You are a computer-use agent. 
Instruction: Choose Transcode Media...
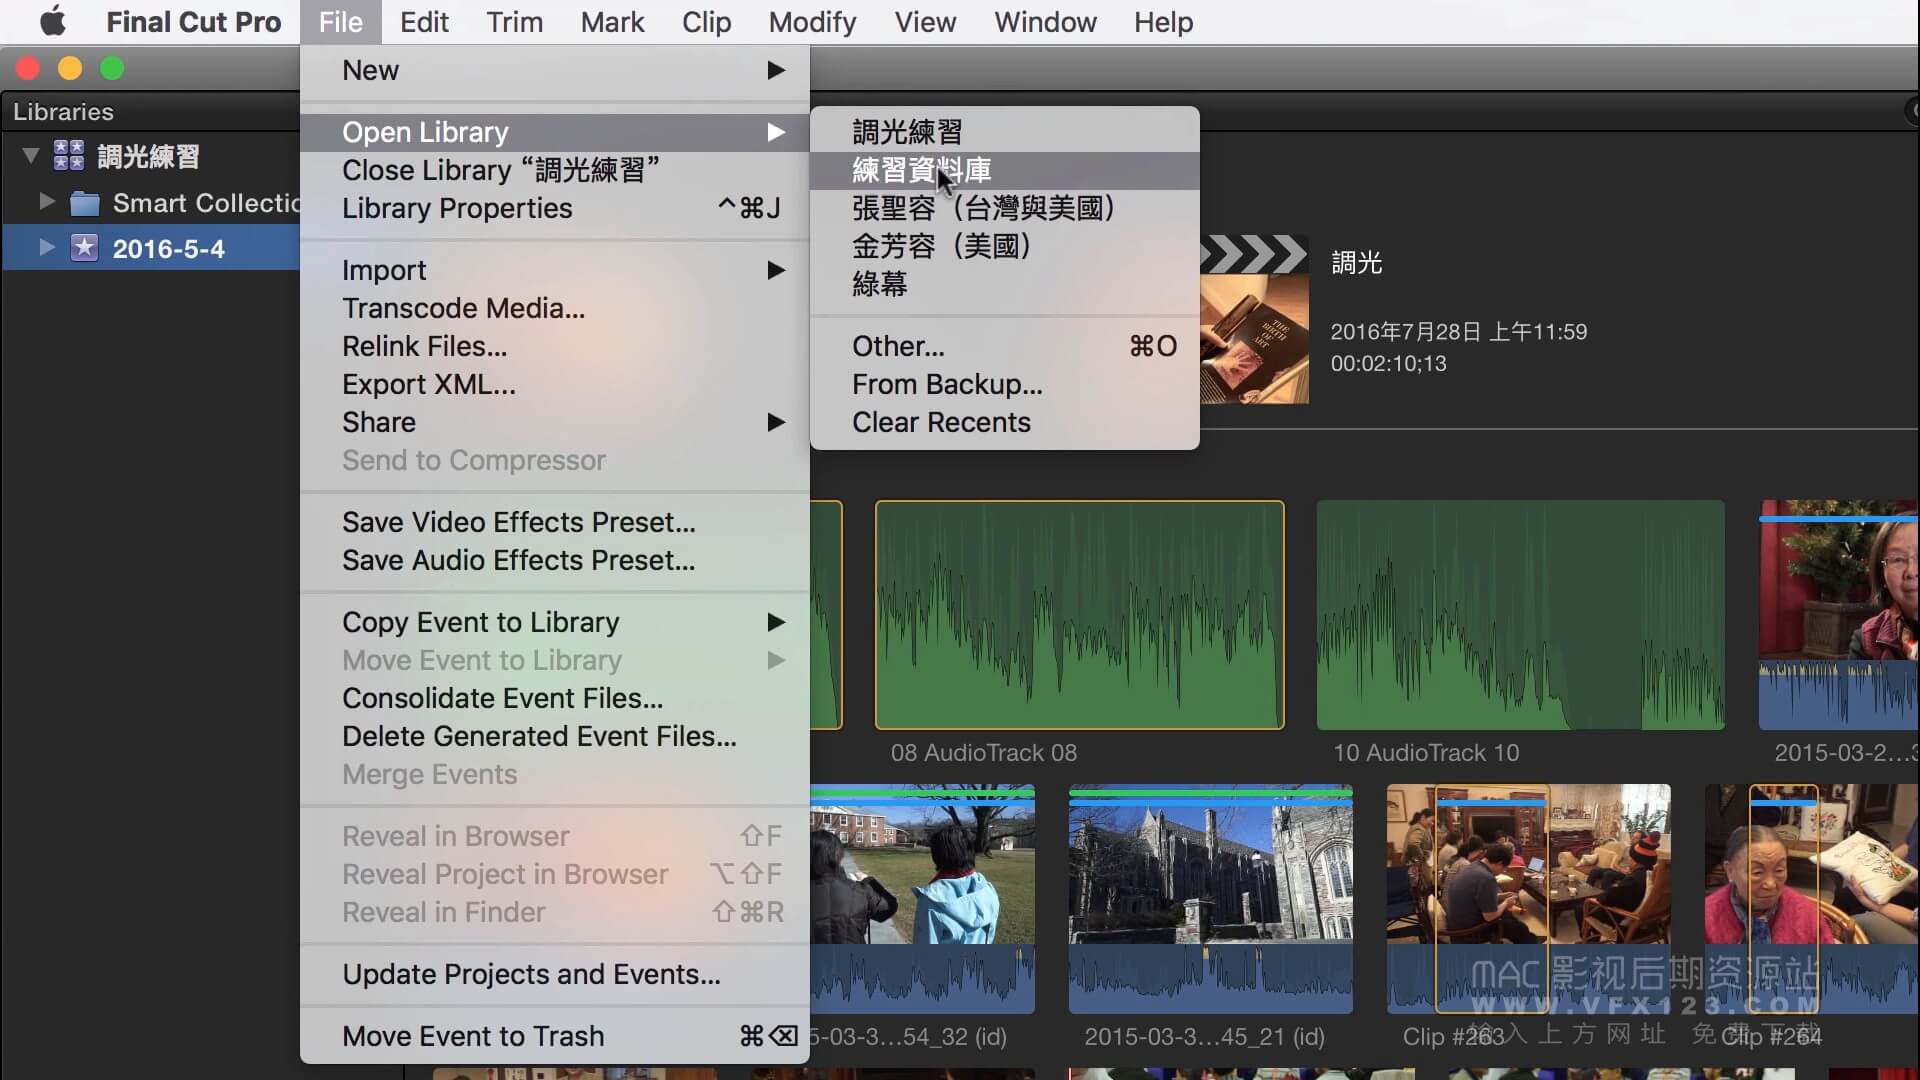click(x=555, y=308)
